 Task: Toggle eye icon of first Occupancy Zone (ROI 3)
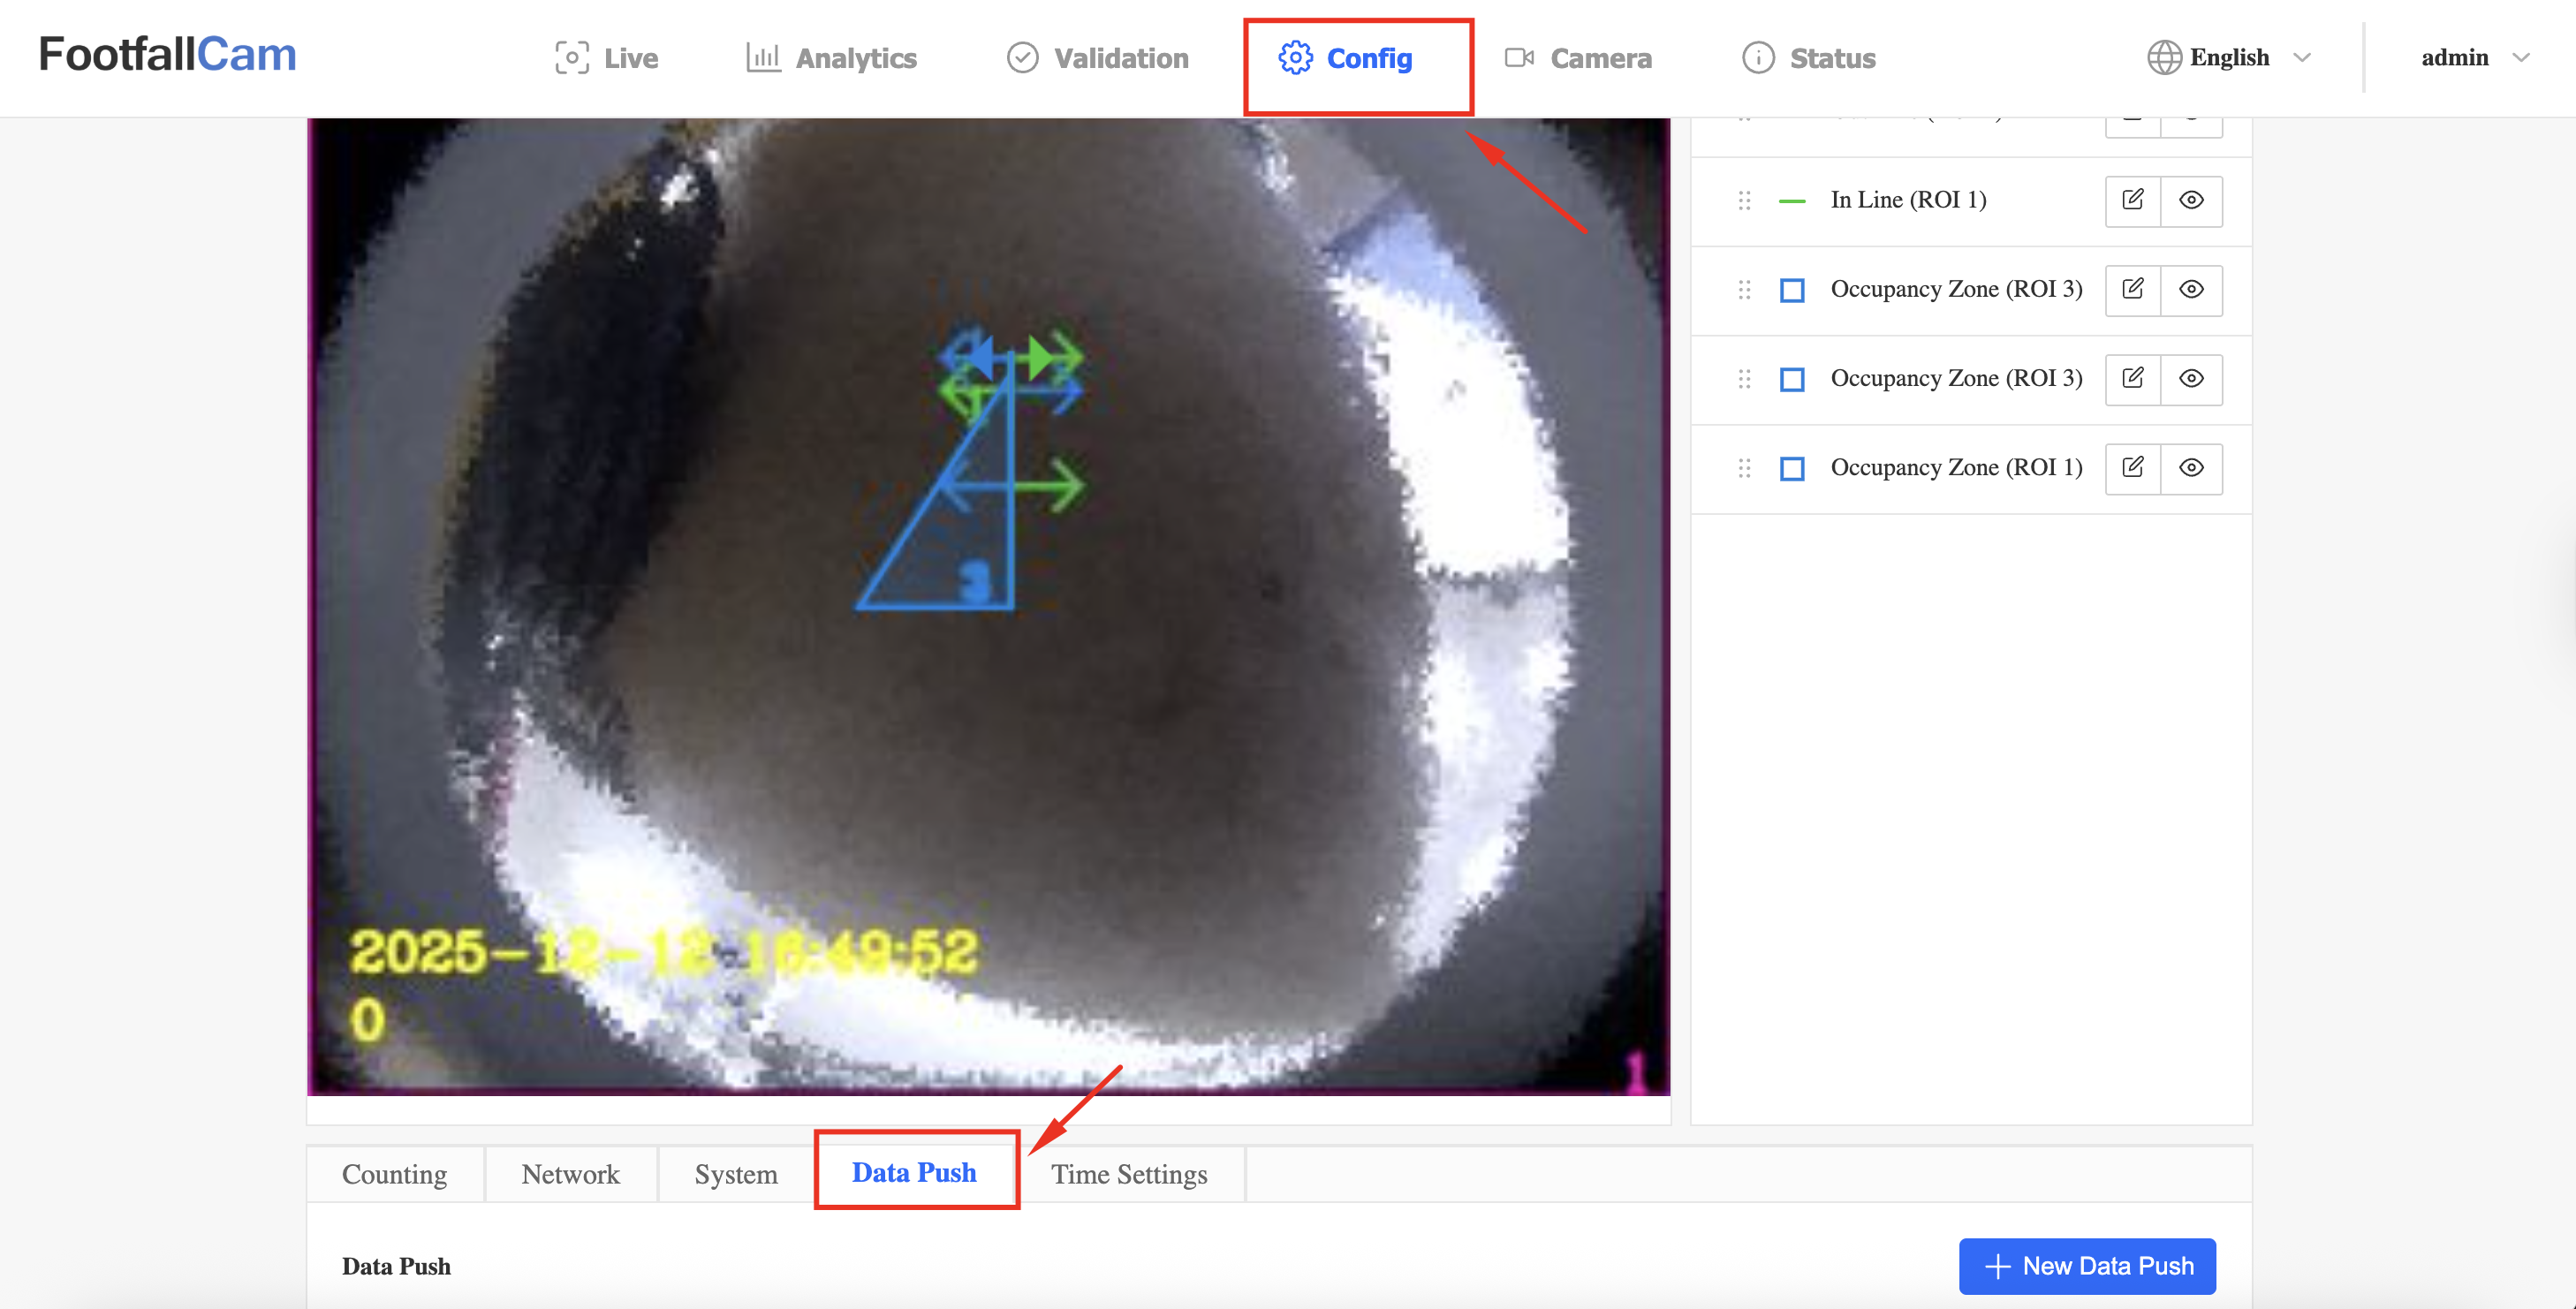(x=2191, y=289)
